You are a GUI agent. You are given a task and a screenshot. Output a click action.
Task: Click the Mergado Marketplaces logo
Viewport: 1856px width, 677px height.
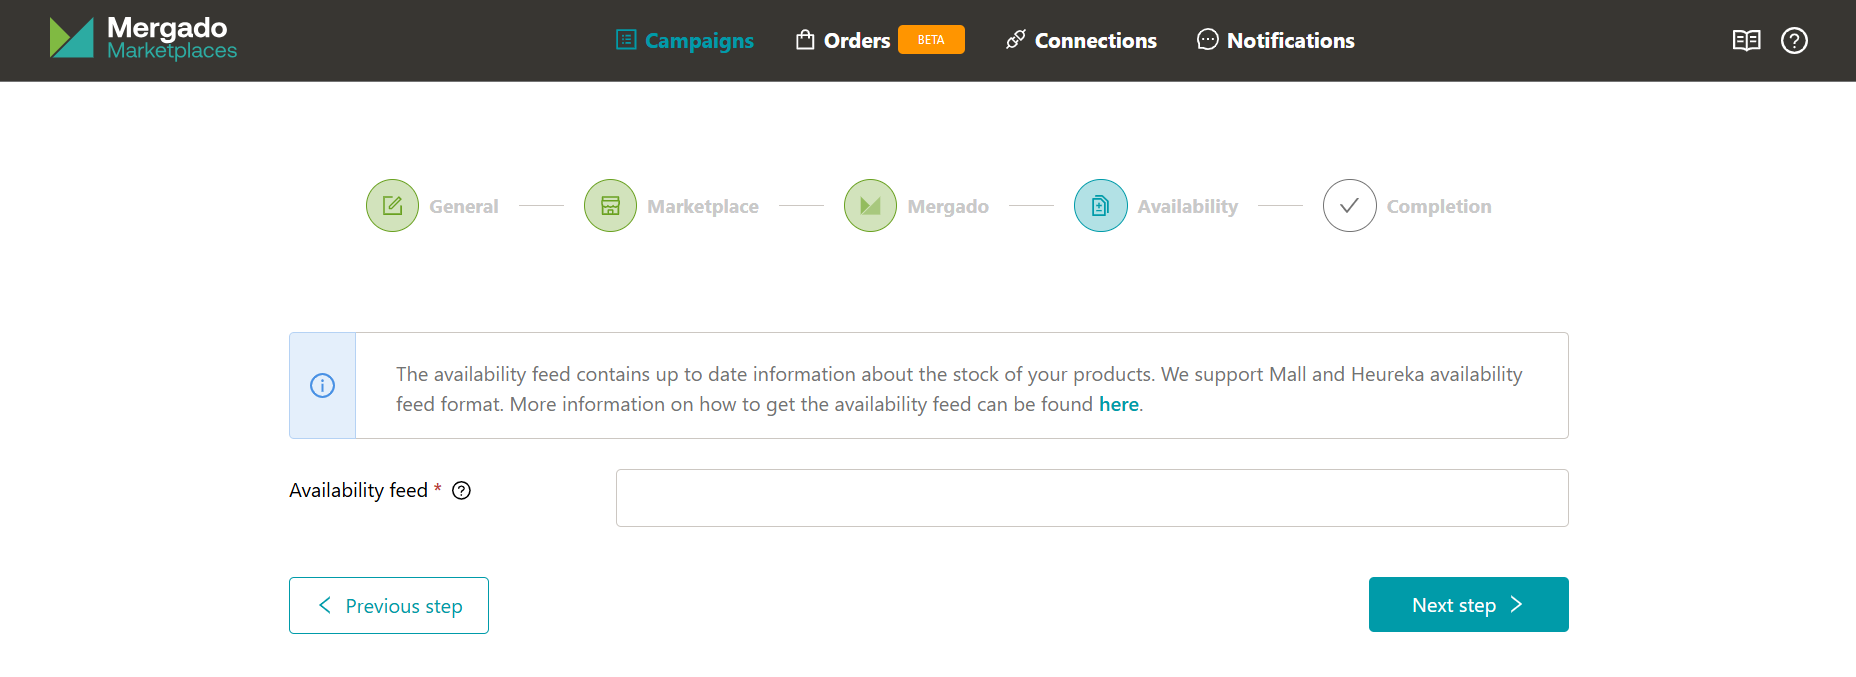pyautogui.click(x=143, y=39)
